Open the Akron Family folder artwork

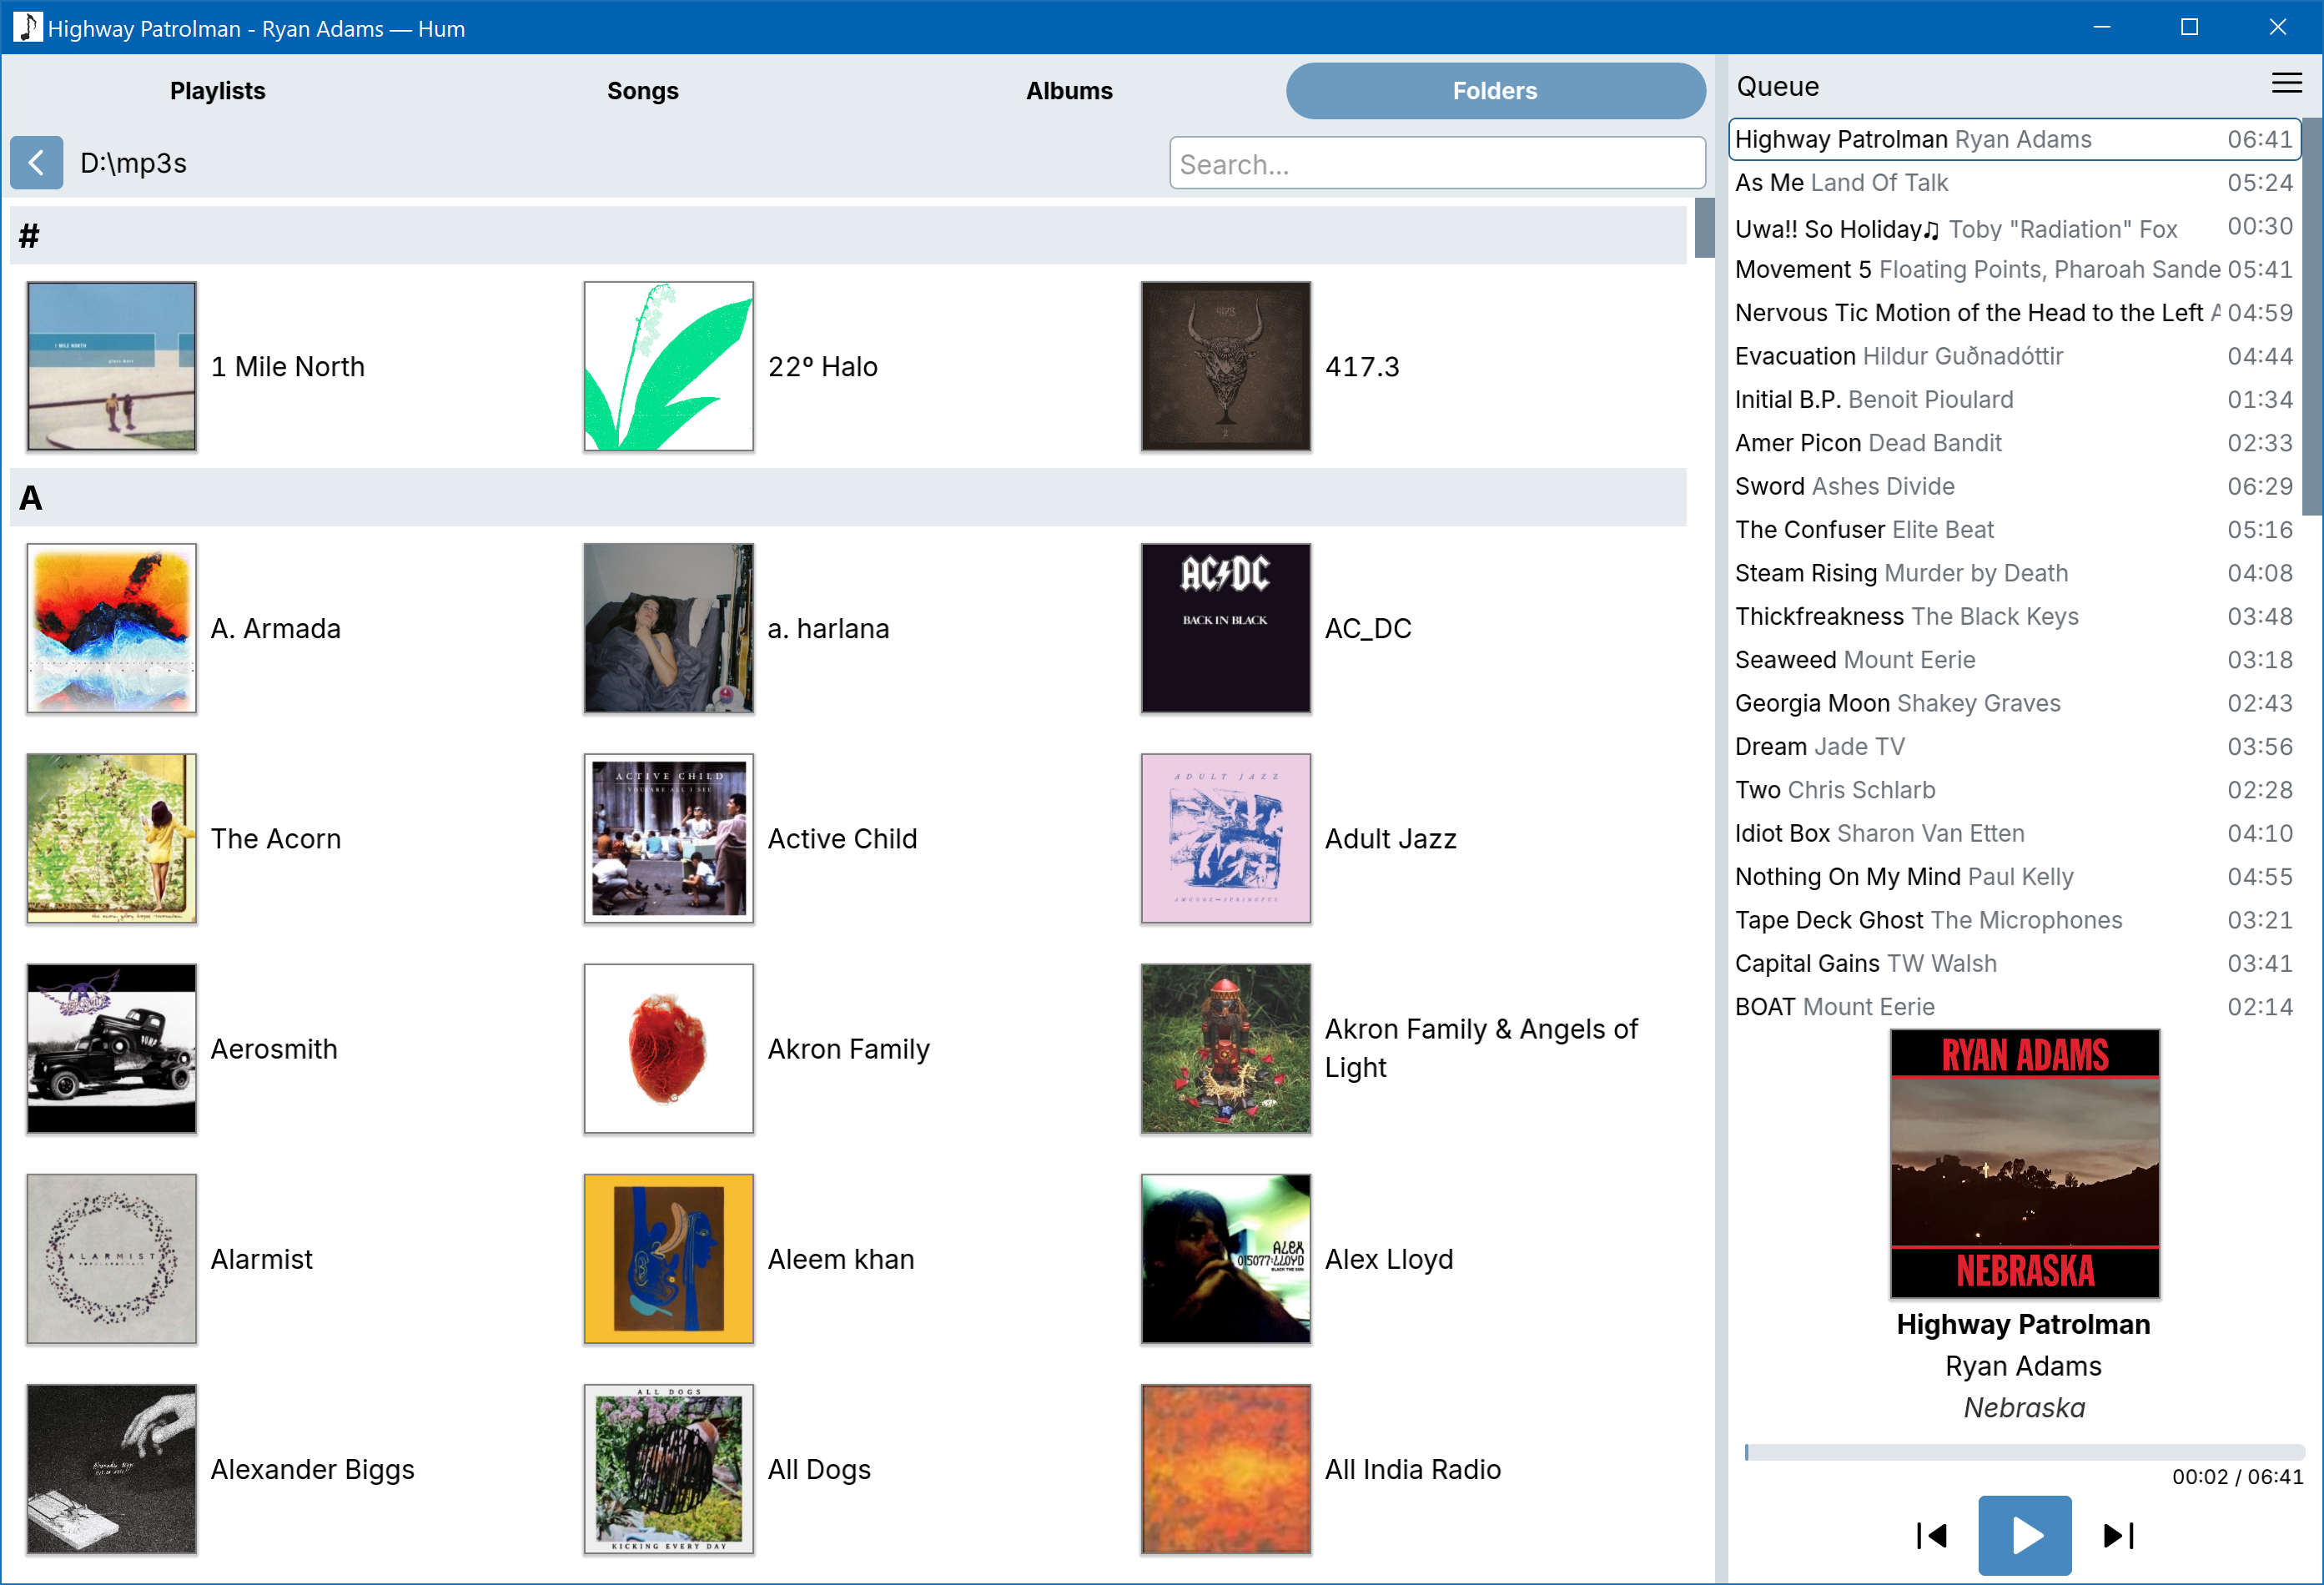668,1048
